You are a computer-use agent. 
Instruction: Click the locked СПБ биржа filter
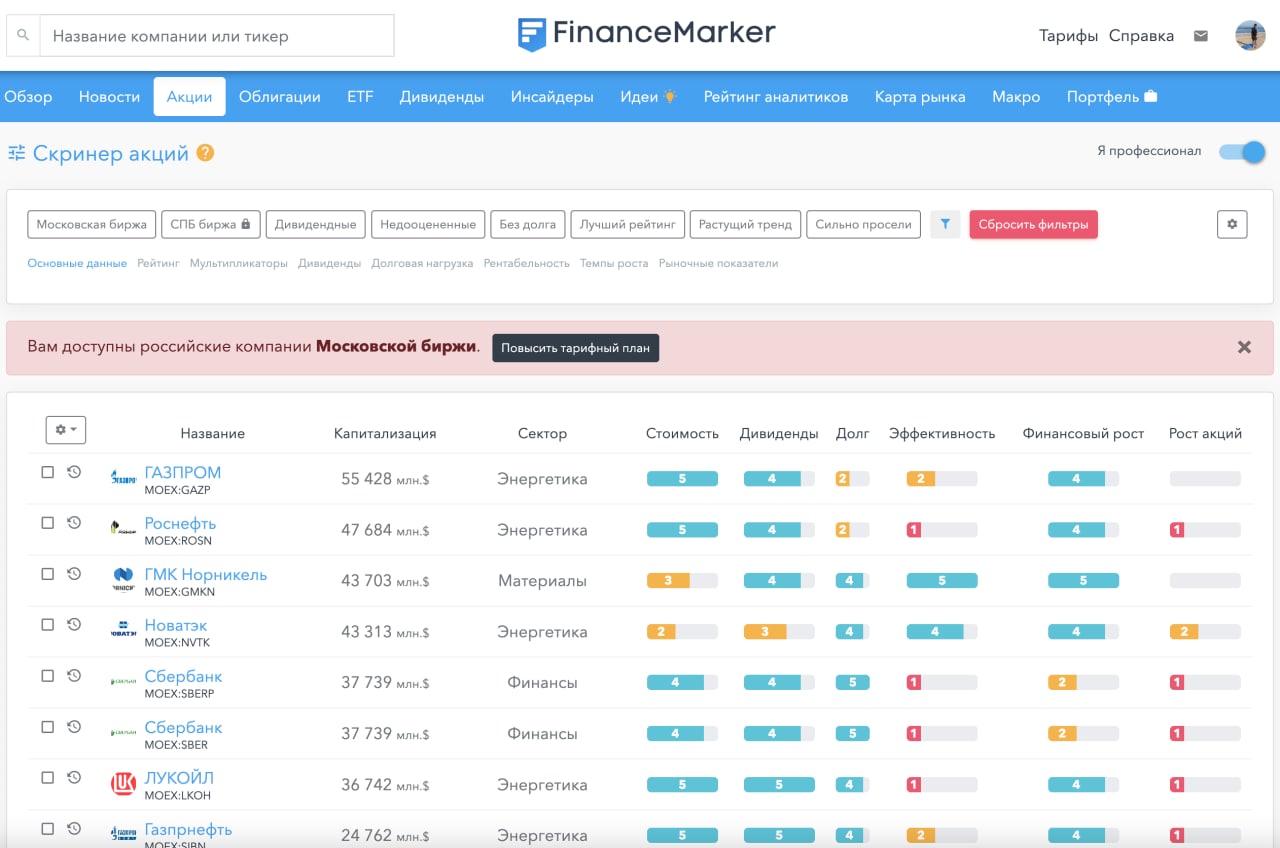coord(211,224)
